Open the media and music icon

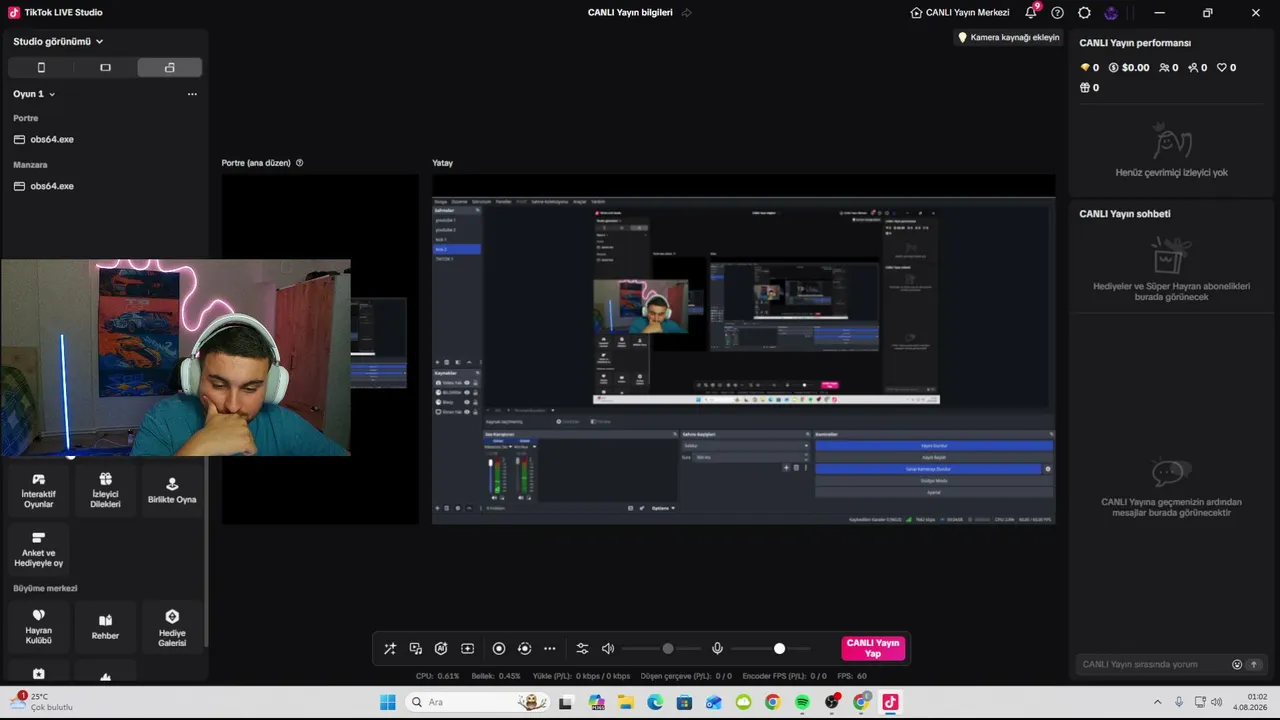(416, 649)
